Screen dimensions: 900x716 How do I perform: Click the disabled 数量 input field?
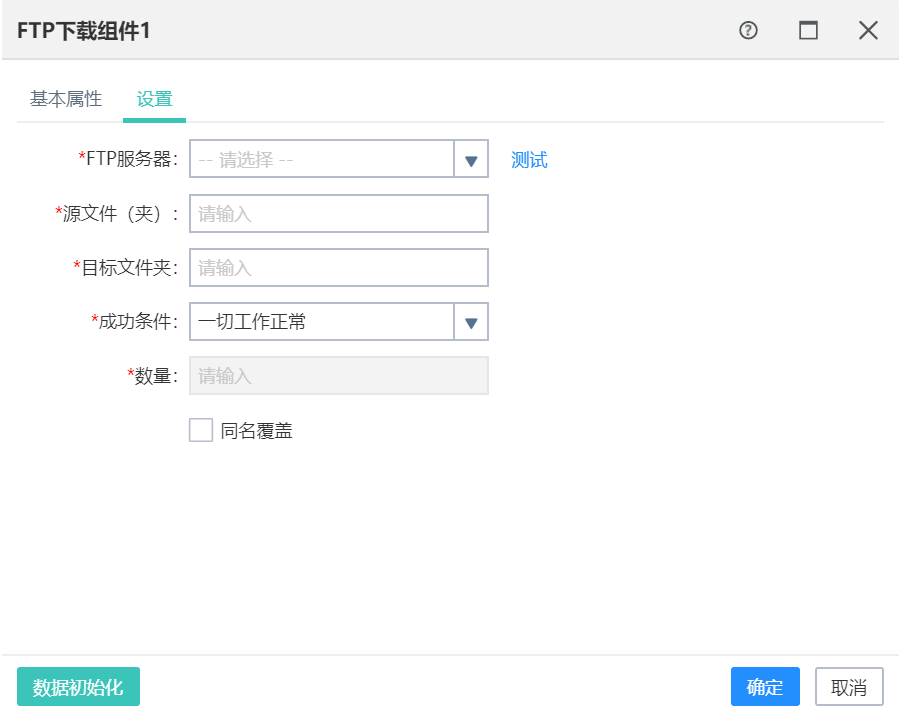[x=339, y=376]
